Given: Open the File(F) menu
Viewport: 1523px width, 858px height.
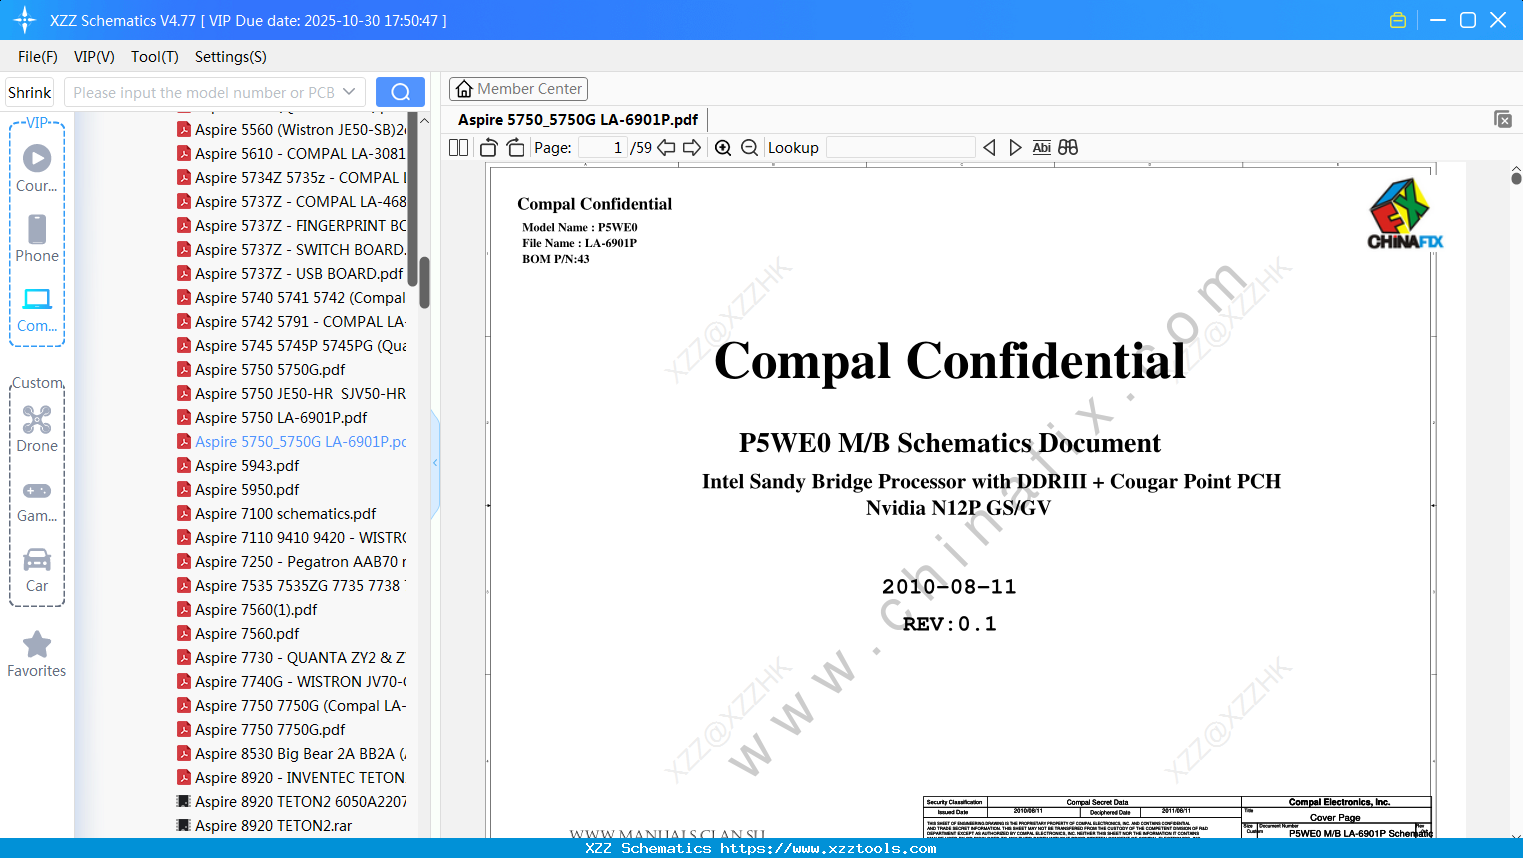Looking at the screenshot, I should pos(38,57).
